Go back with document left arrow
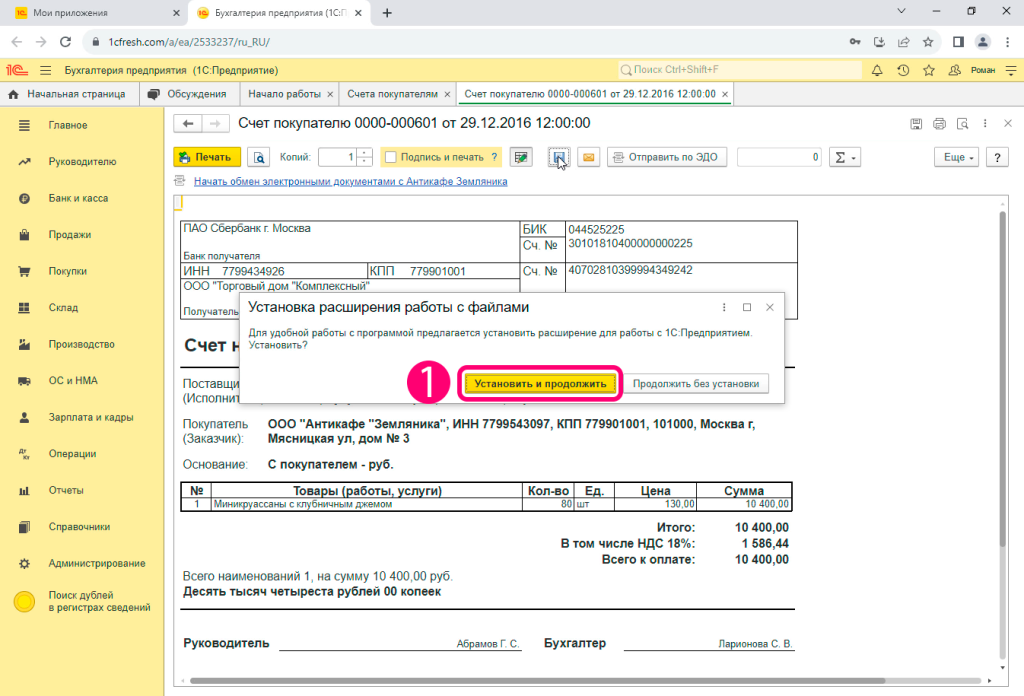Viewport: 1024px width, 696px height. point(188,123)
